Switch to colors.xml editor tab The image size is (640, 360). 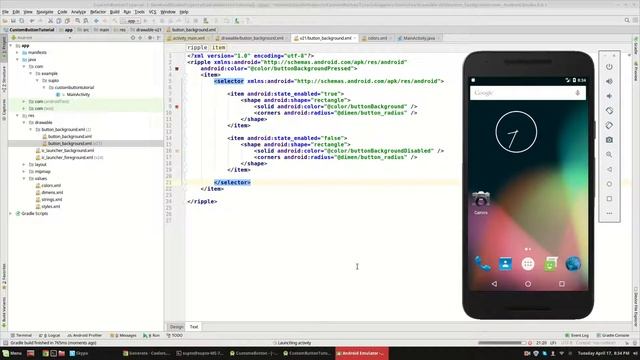[377, 38]
